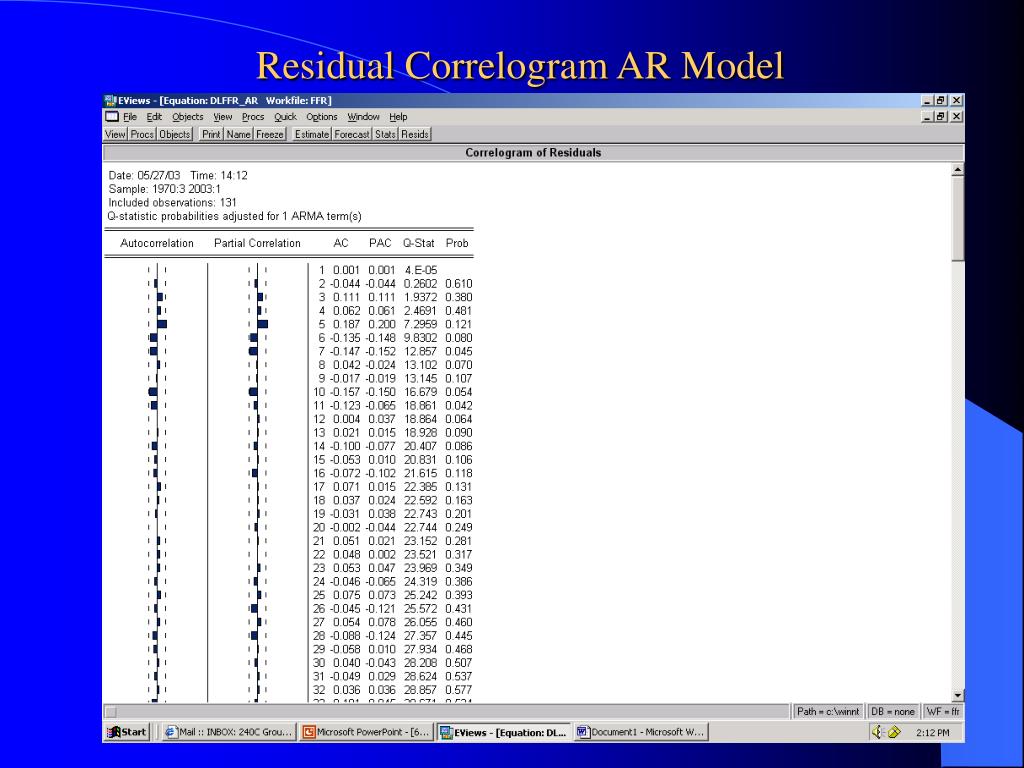Open the File menu
Image resolution: width=1024 pixels, height=768 pixels.
tap(130, 117)
